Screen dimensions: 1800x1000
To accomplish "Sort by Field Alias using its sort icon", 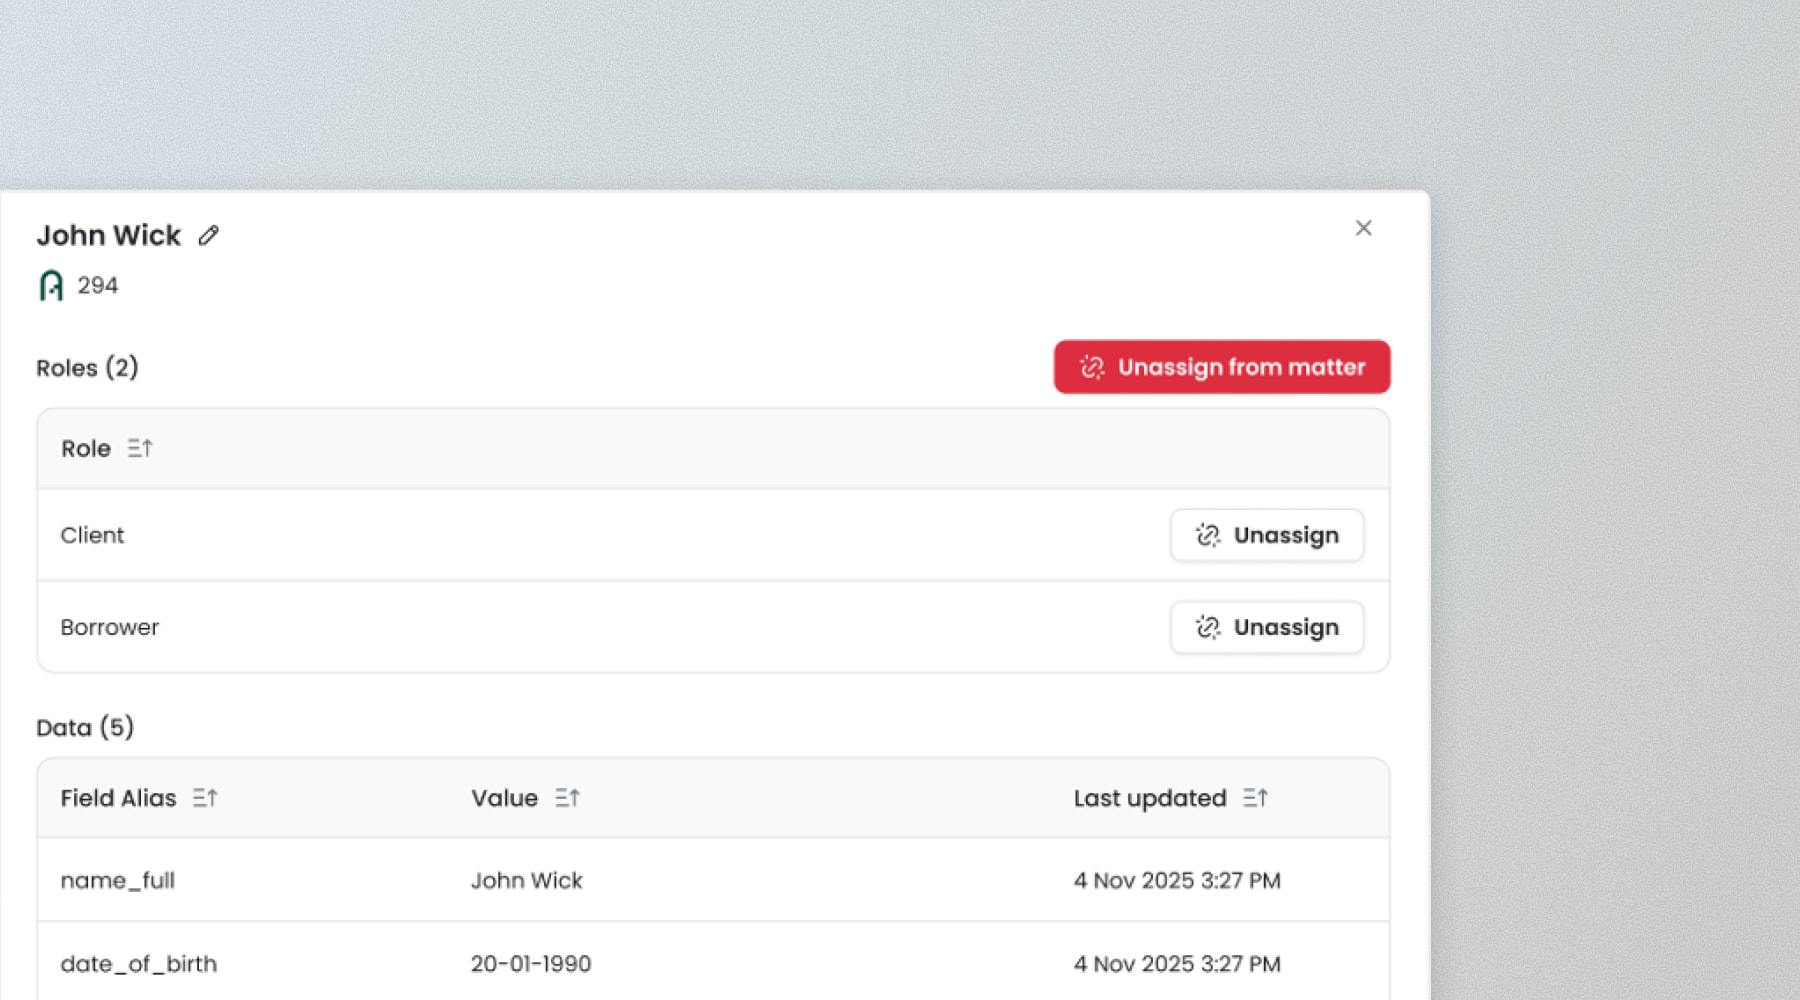I will pos(205,798).
